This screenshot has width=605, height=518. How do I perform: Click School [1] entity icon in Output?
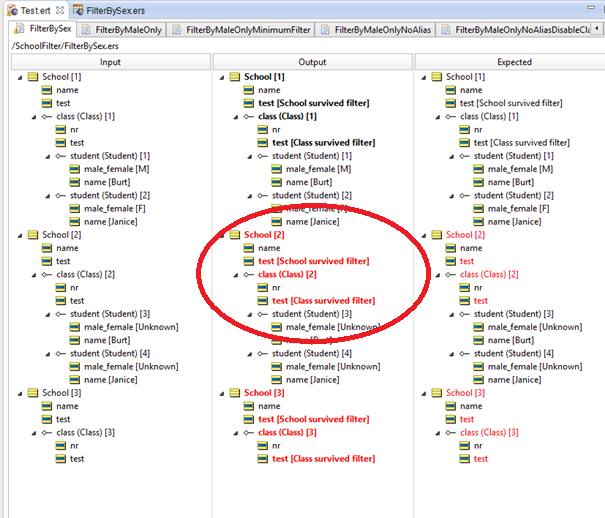[235, 77]
